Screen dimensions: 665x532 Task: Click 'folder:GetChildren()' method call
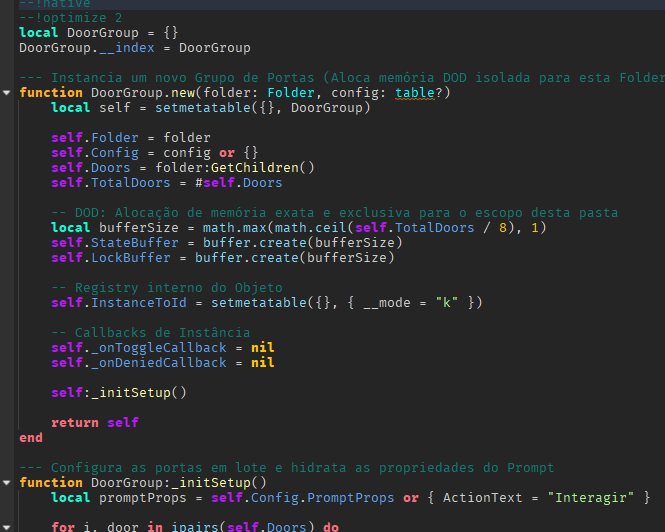(235, 168)
